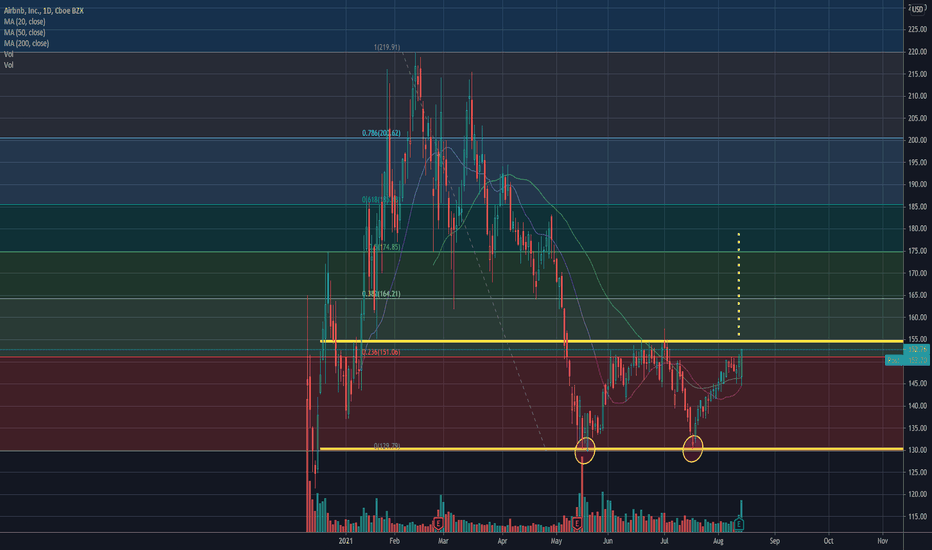Select the yellow horizontal line at 155
932x550 pixels.
point(611,341)
